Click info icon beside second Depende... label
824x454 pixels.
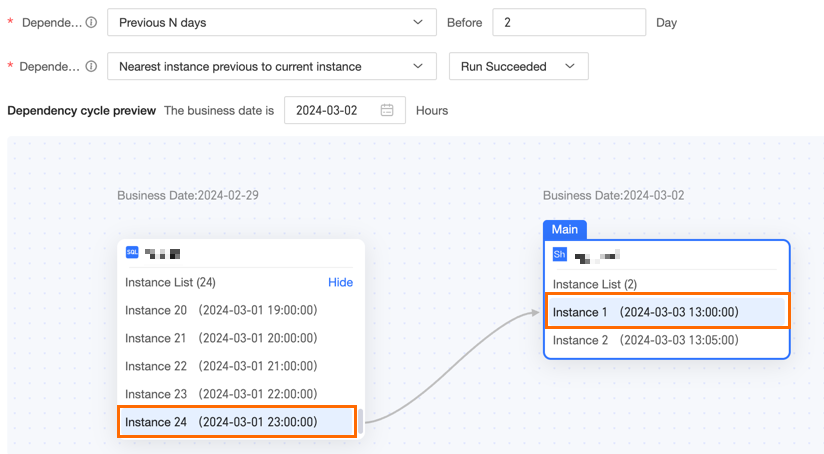(x=91, y=66)
